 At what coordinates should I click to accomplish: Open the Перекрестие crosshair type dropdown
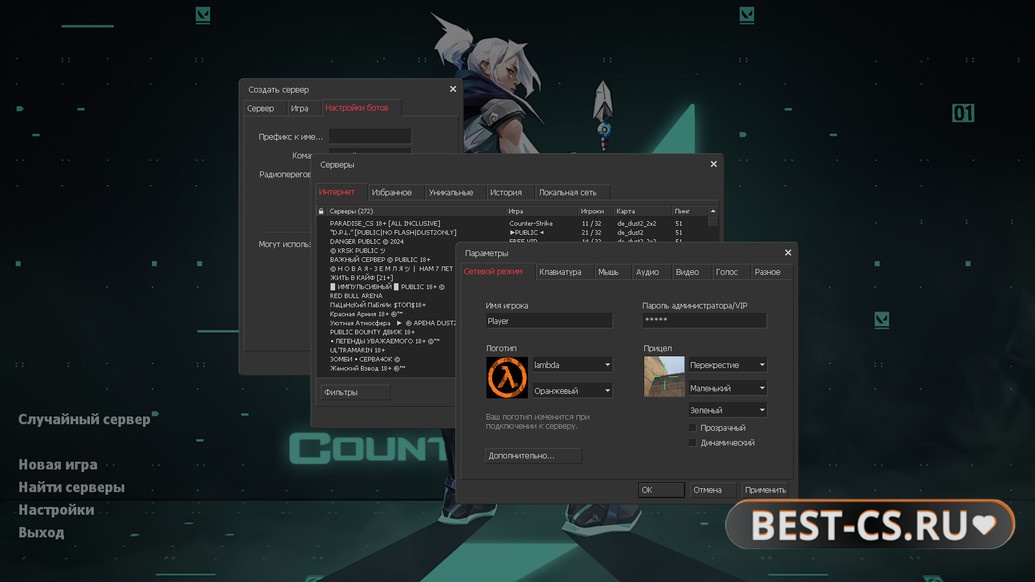[727, 365]
